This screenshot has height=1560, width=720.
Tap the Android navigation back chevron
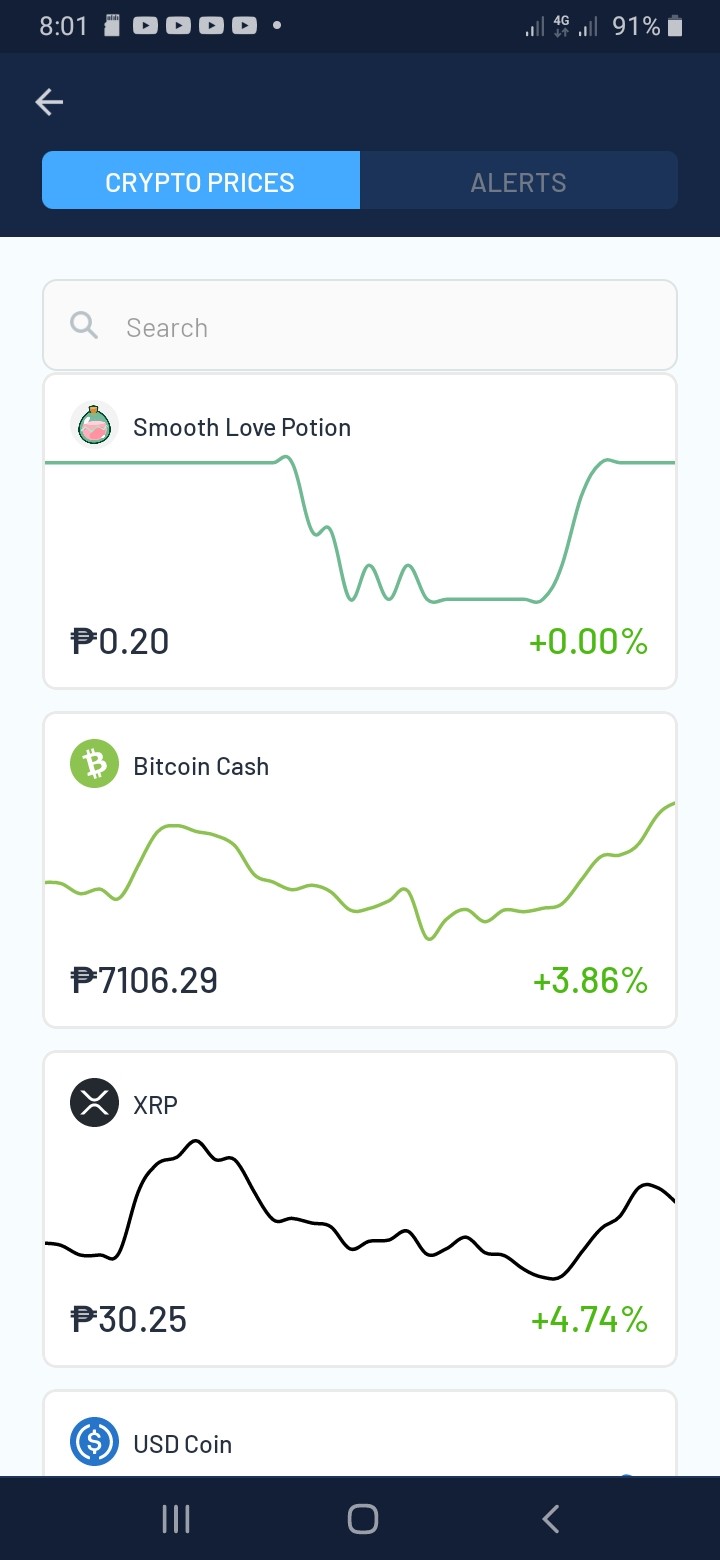click(x=549, y=1519)
